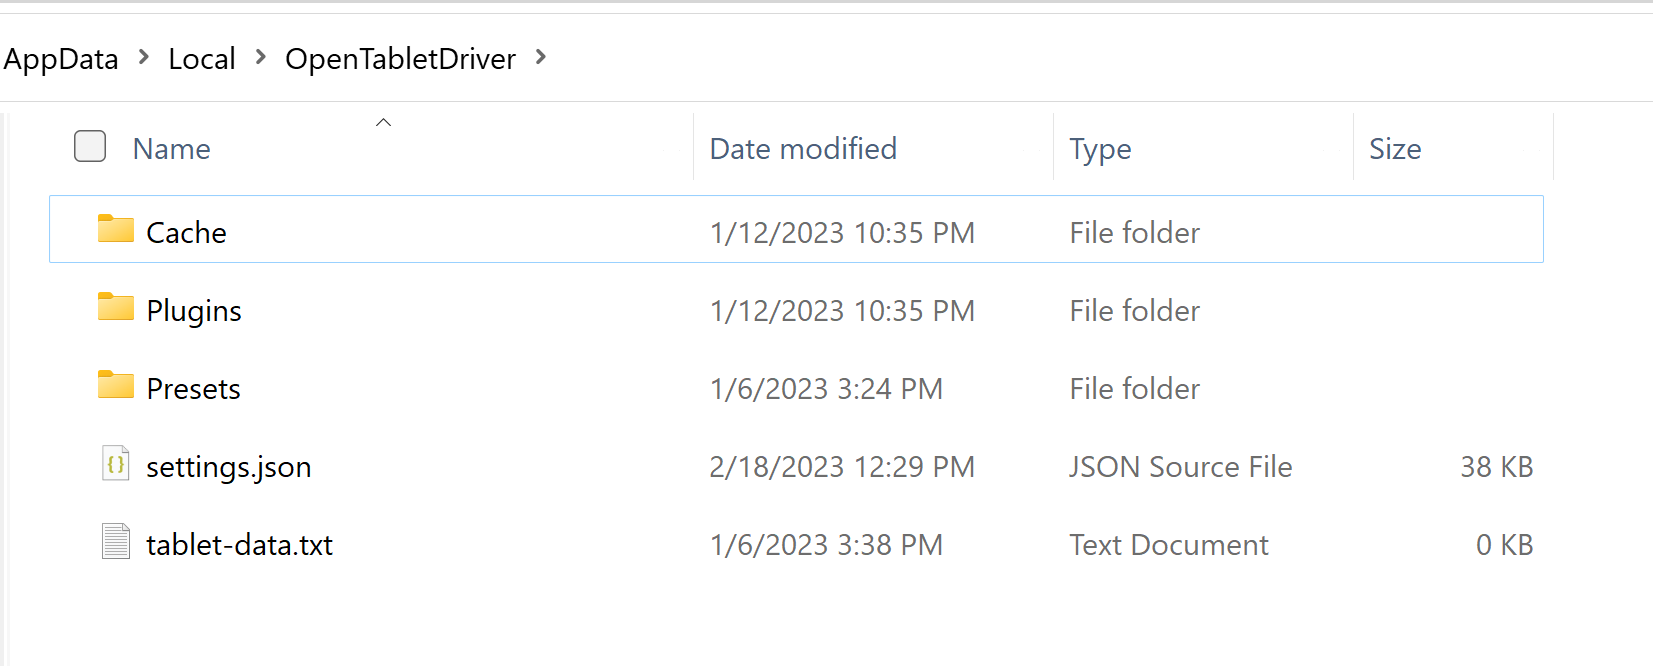Toggle the sort arrow above Name column
The height and width of the screenshot is (666, 1653).
(x=383, y=123)
